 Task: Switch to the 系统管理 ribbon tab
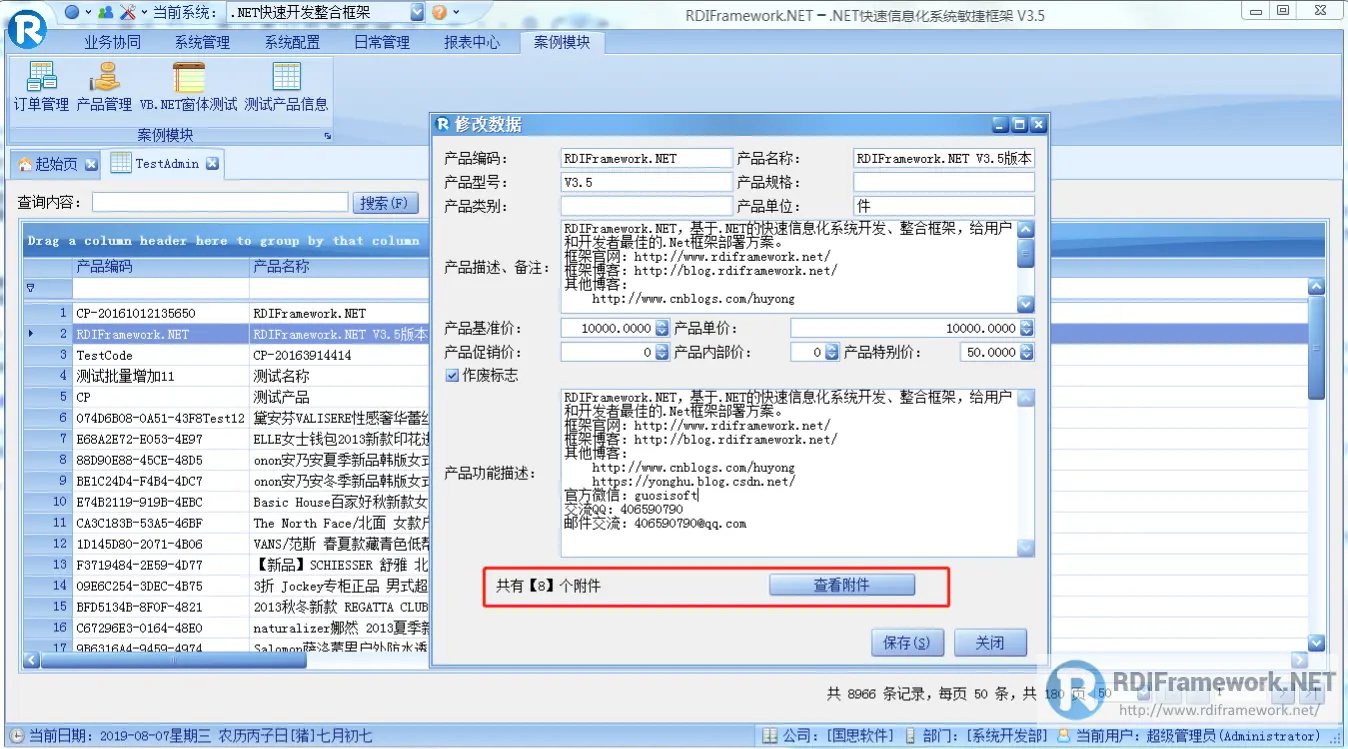(201, 43)
